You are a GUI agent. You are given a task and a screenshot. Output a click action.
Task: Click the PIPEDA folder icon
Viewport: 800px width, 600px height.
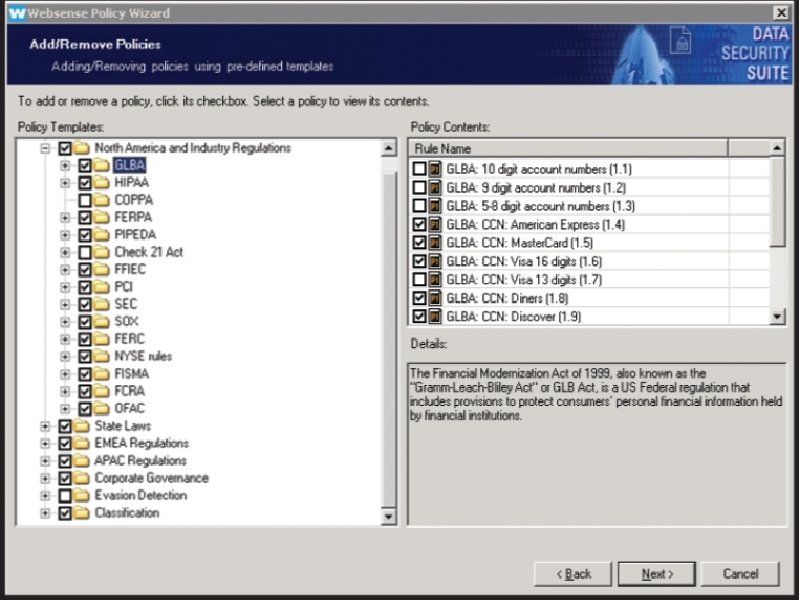(x=102, y=235)
